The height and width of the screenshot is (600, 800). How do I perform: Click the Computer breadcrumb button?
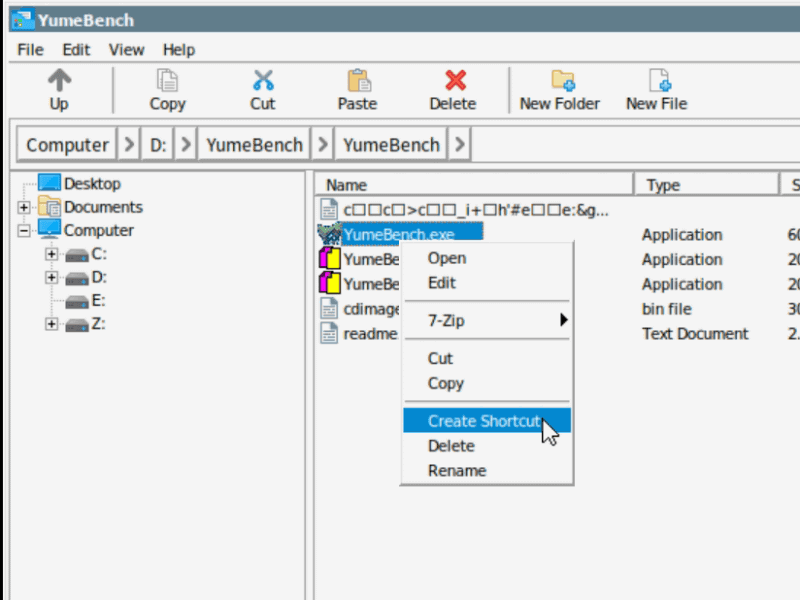67,145
